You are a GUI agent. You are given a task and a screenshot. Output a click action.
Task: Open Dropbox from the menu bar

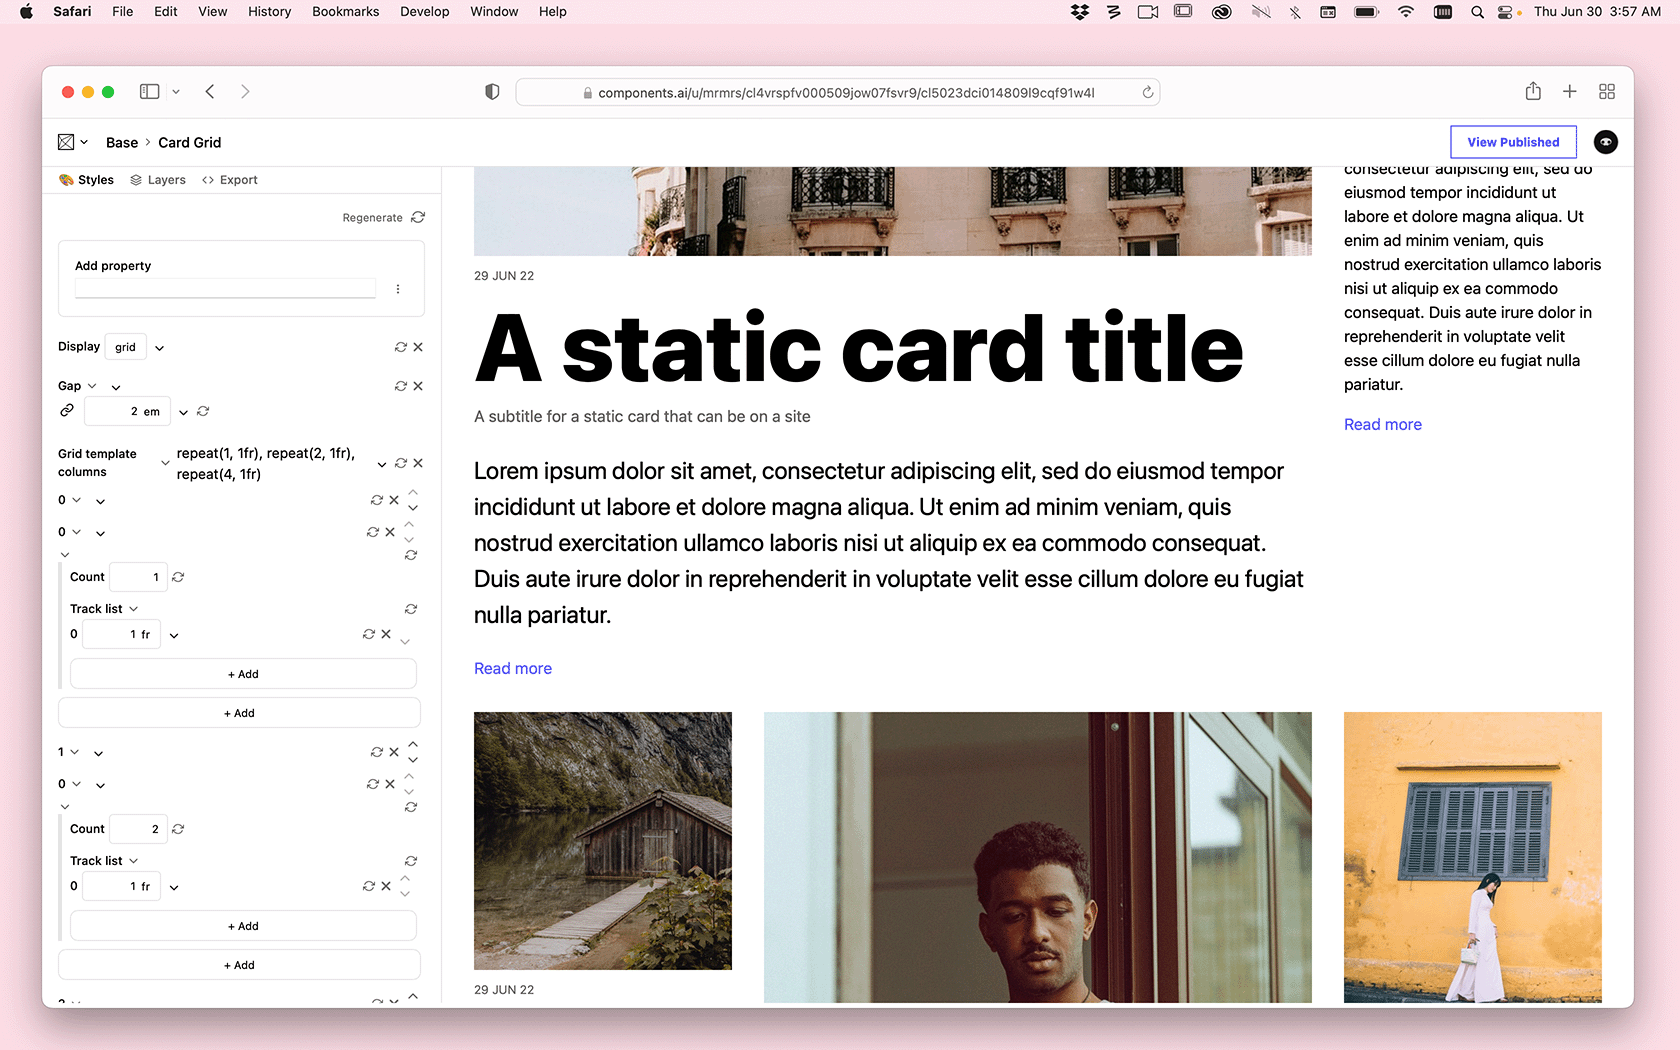coord(1080,12)
